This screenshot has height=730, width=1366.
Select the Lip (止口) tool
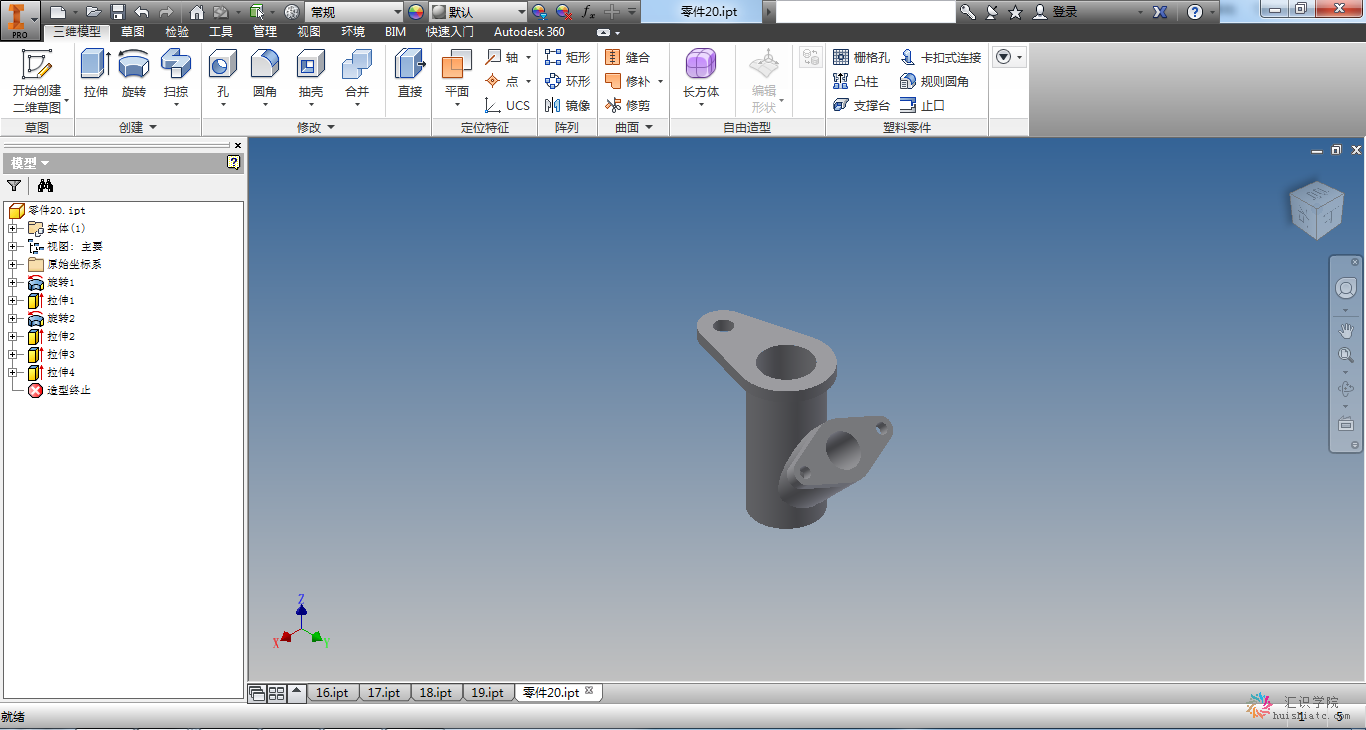[923, 105]
